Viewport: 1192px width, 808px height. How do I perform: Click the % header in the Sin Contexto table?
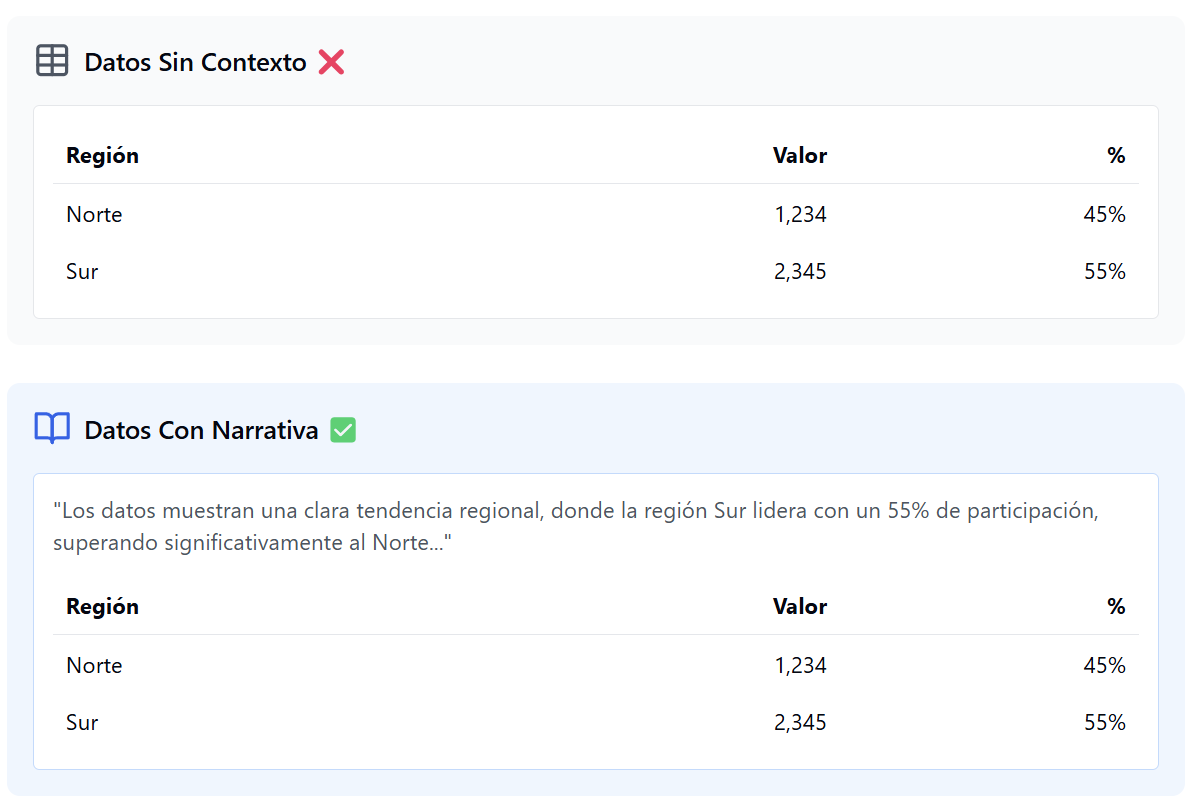pos(1116,156)
